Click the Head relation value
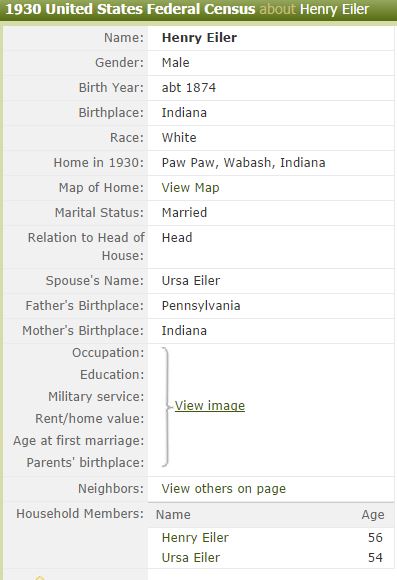Viewport: 397px width, 580px height. (177, 237)
